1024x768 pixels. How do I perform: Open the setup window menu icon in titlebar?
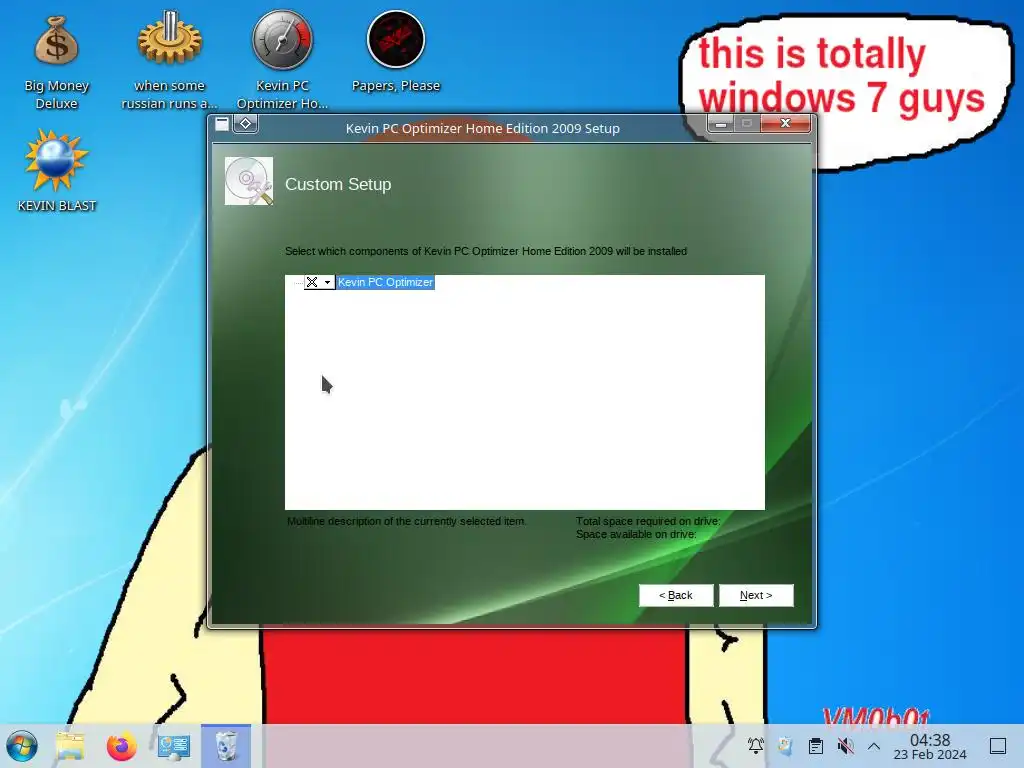(222, 123)
